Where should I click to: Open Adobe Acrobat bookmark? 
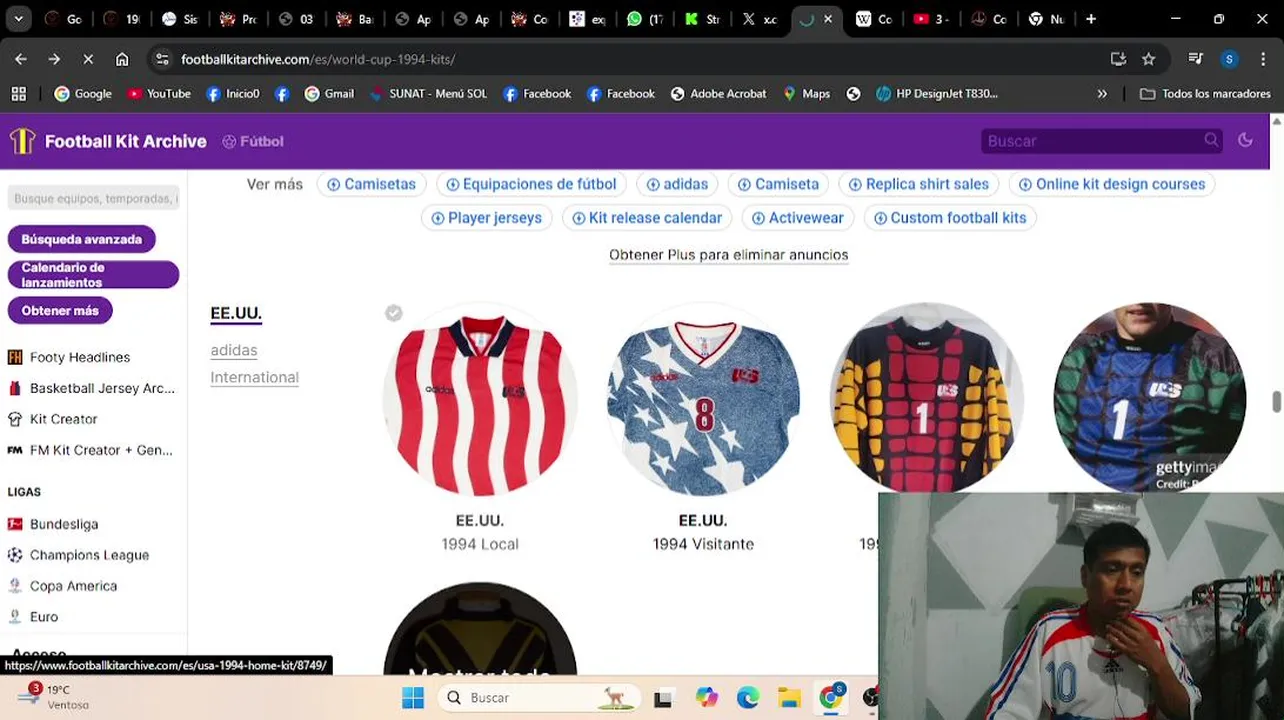pyautogui.click(x=718, y=93)
